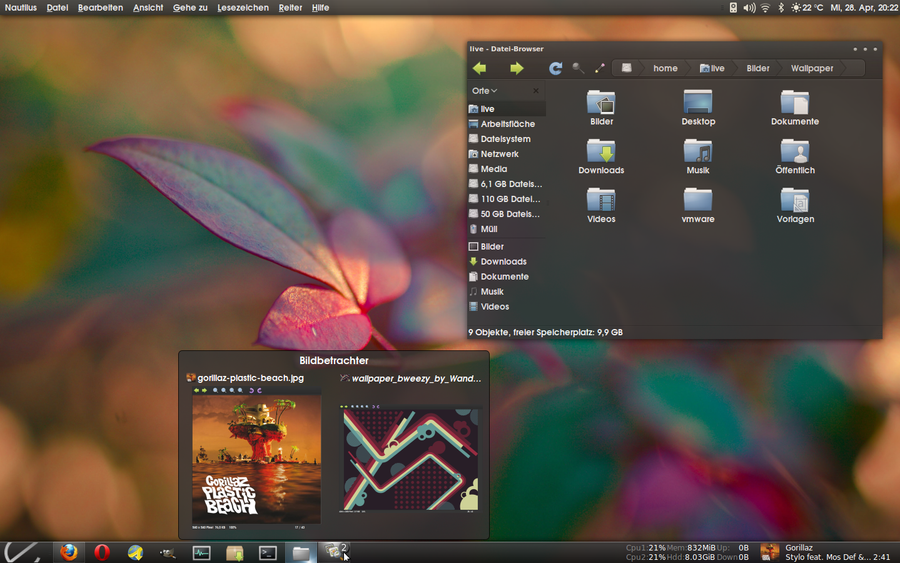This screenshot has width=900, height=563.
Task: Open the Bluetooth indicator
Action: tap(781, 7)
